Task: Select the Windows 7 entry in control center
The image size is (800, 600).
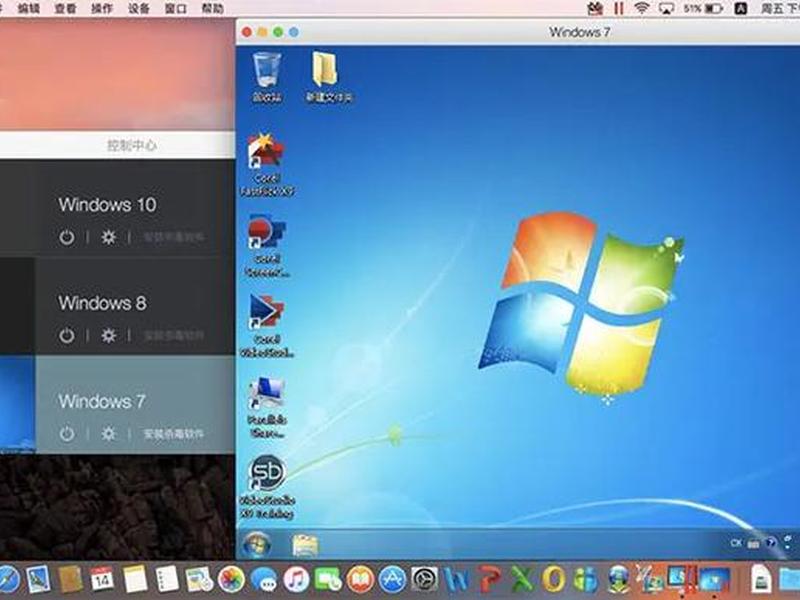Action: pyautogui.click(x=135, y=404)
